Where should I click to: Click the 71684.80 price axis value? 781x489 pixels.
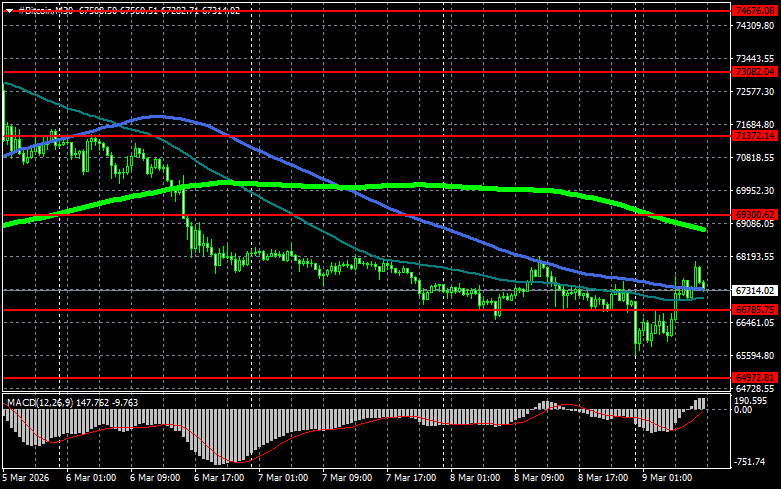(x=755, y=124)
